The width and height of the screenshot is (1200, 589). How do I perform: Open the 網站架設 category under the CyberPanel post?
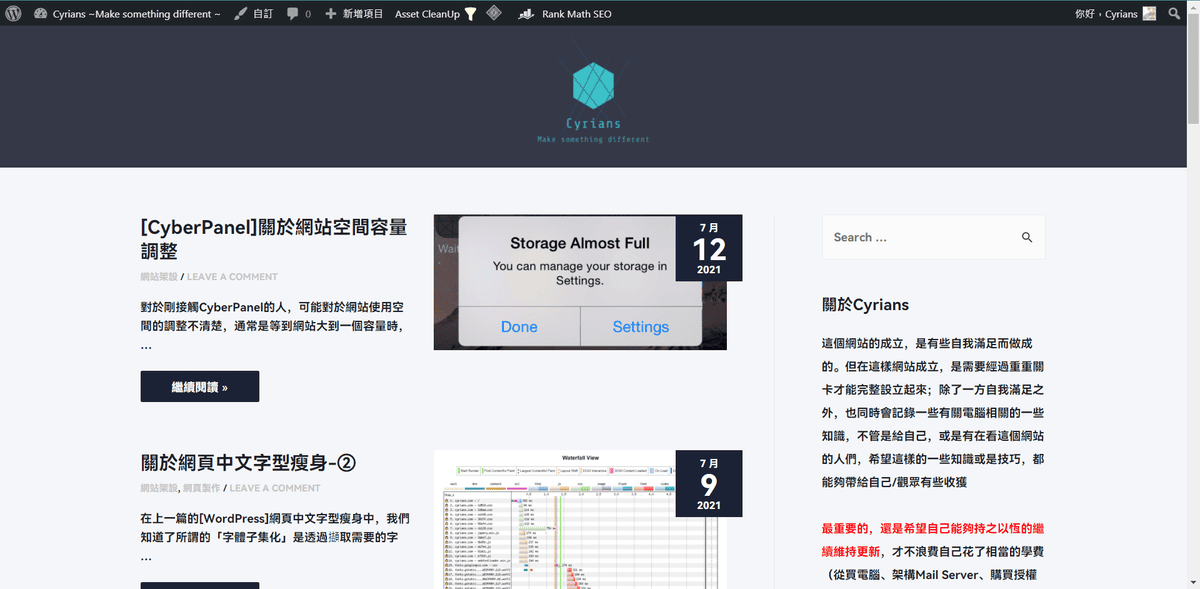pos(158,276)
